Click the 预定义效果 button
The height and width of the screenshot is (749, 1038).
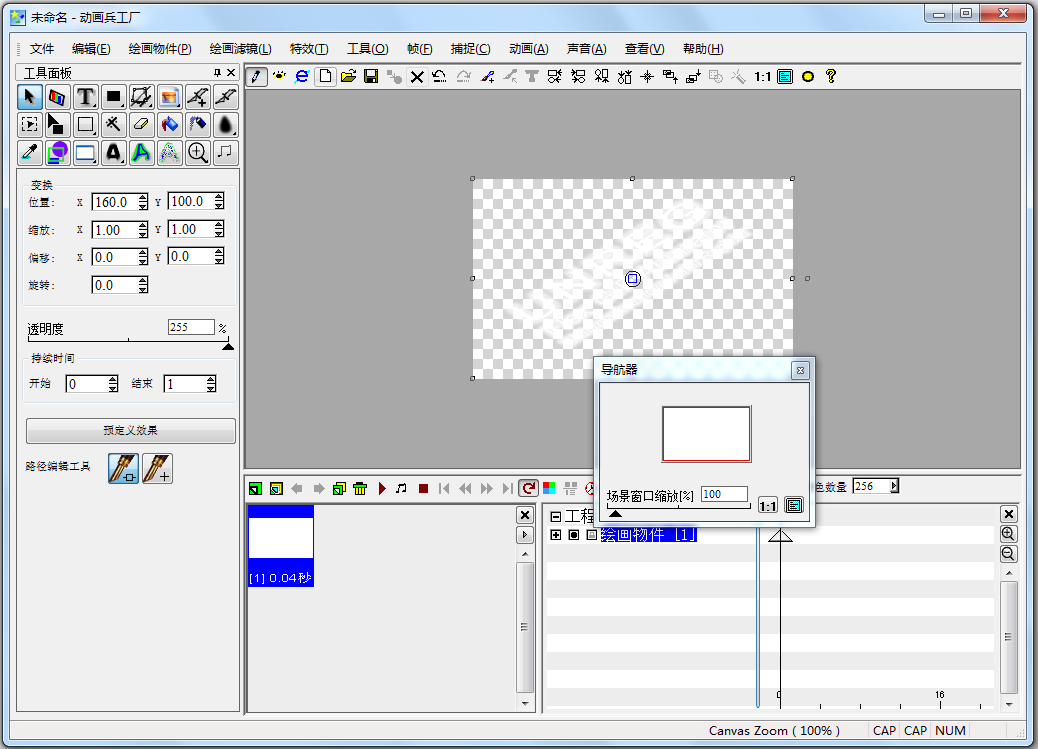(x=130, y=431)
